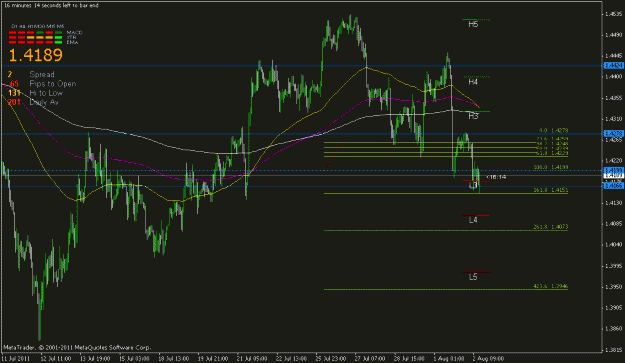Click the -65 pips to open value
625x363 pixels.
(x=14, y=84)
